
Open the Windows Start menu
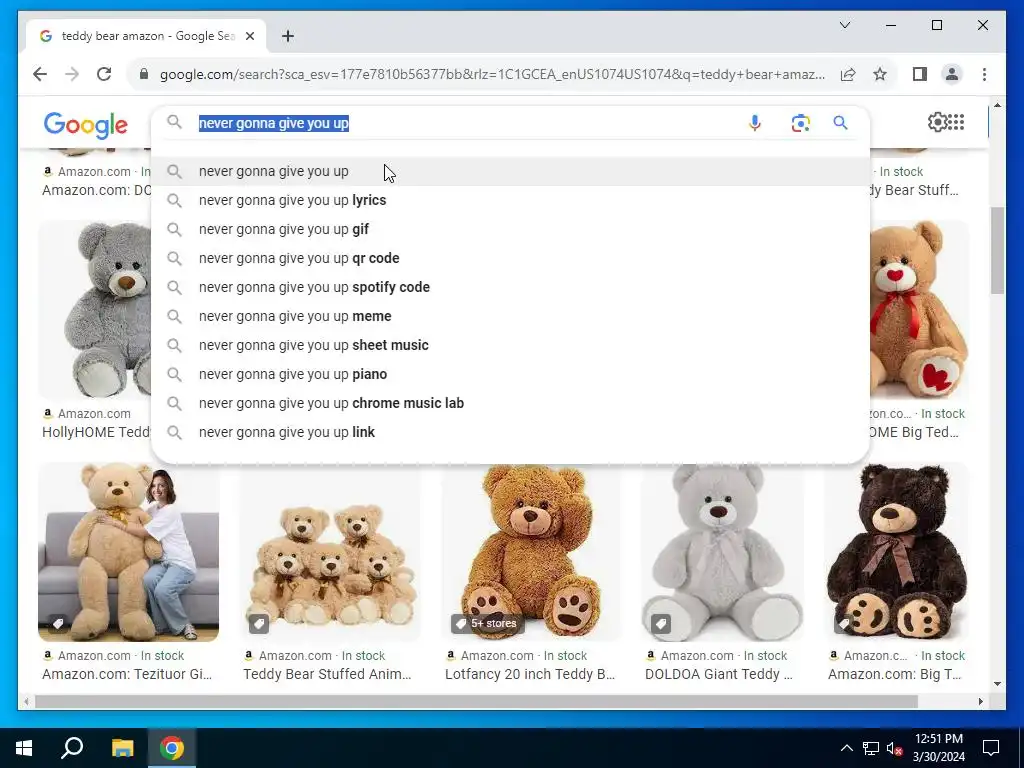pyautogui.click(x=24, y=748)
